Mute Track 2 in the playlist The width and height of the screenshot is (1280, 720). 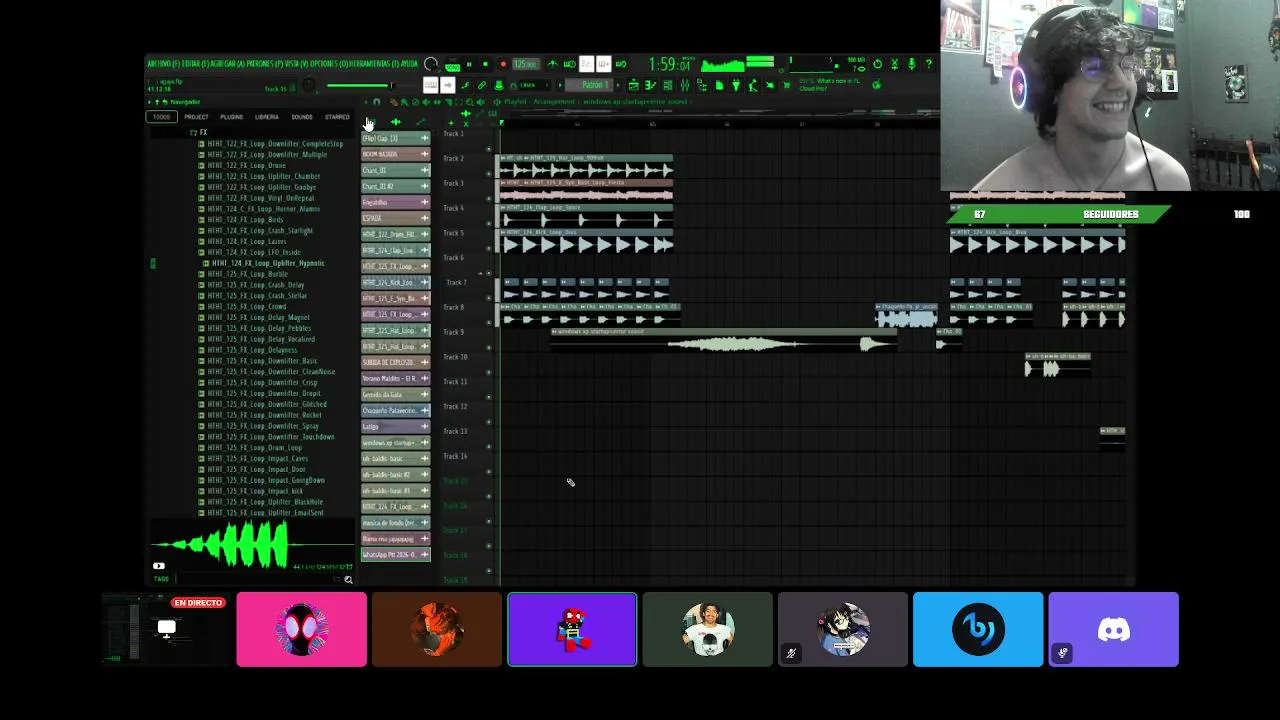489,173
